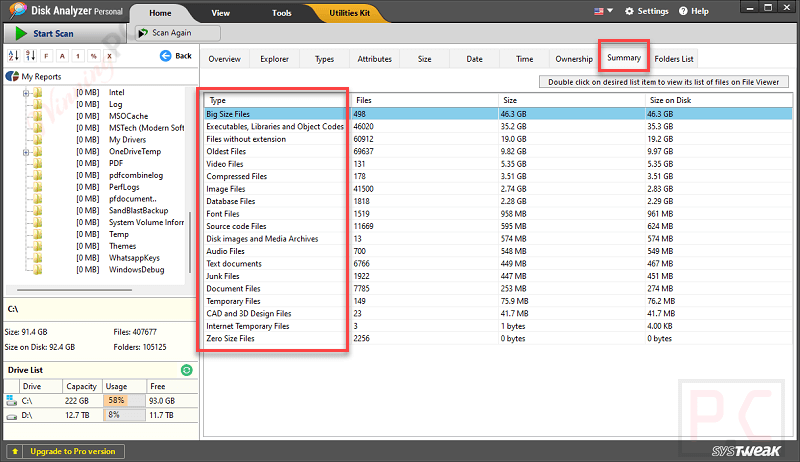Open the language flag dropdown
This screenshot has height=462, width=800.
click(x=604, y=11)
